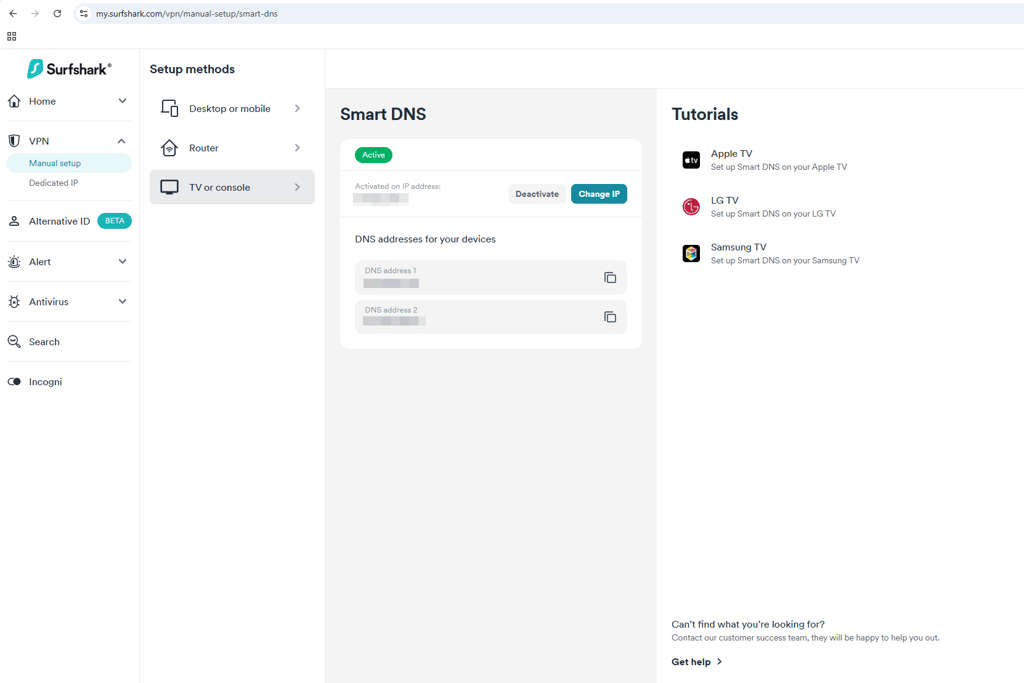Image resolution: width=1024 pixels, height=683 pixels.
Task: Copy DNS address 2 with the copy icon
Action: 610,317
